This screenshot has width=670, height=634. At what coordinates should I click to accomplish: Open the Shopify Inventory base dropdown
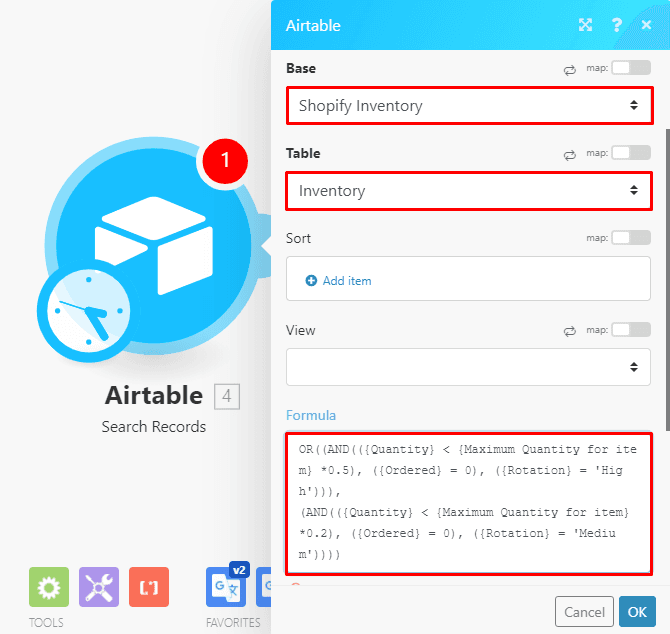click(x=468, y=106)
